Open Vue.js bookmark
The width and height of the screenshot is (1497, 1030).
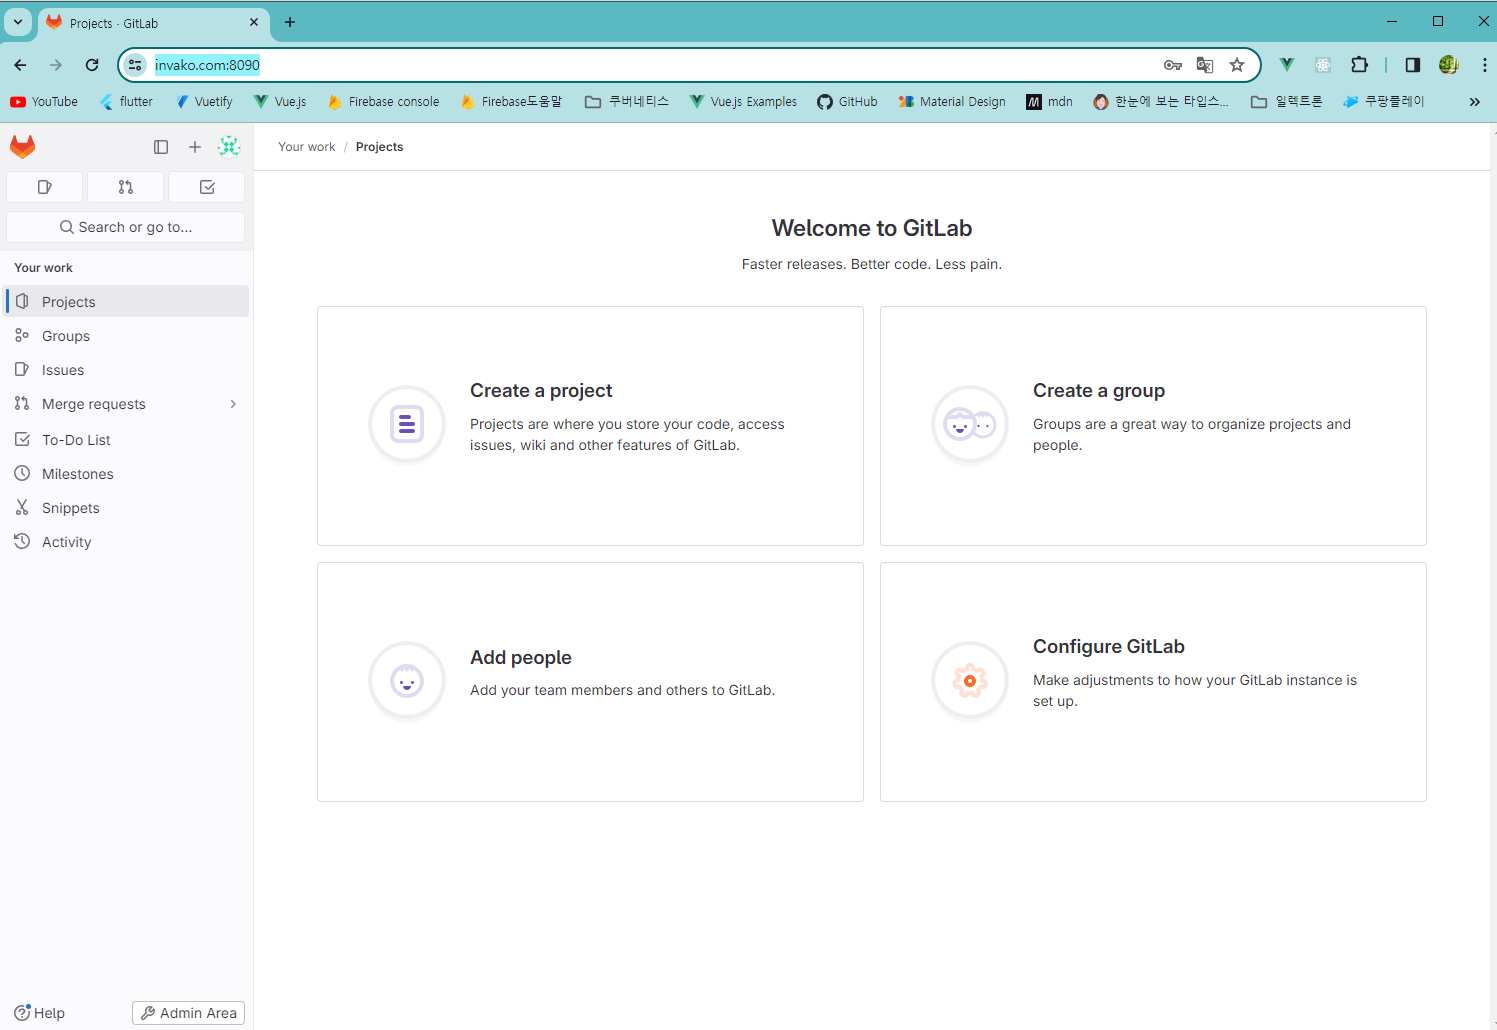(x=280, y=102)
